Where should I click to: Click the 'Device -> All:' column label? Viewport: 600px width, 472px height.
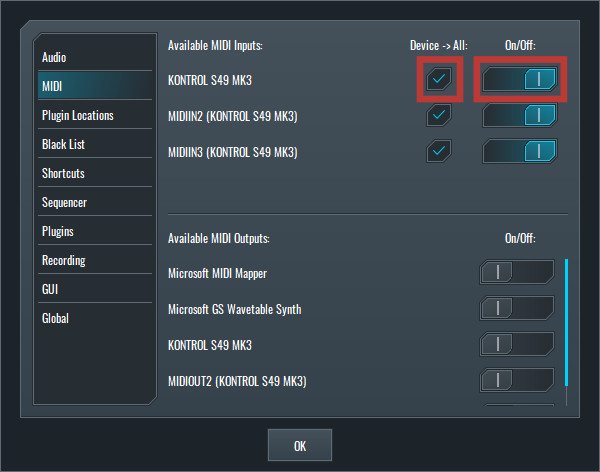click(439, 46)
